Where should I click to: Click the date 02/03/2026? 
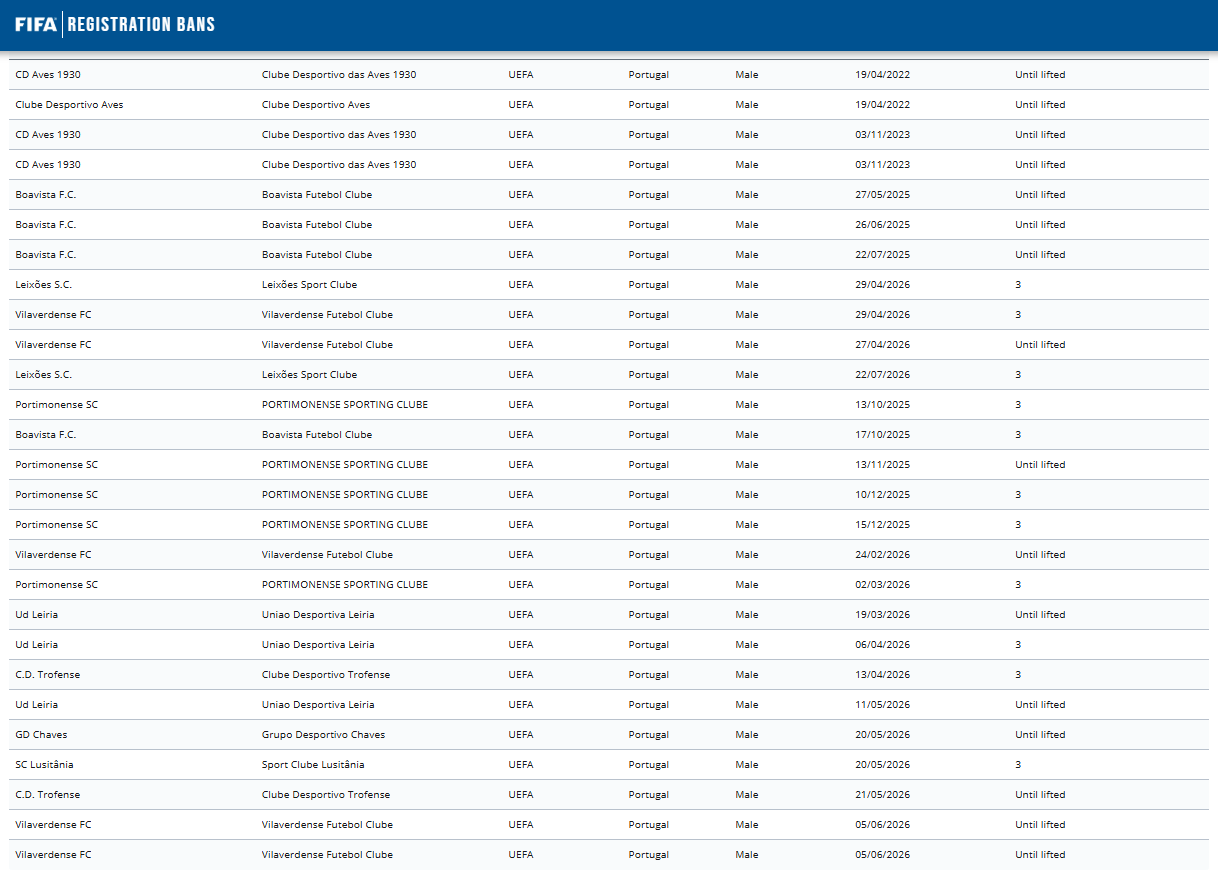pyautogui.click(x=883, y=585)
